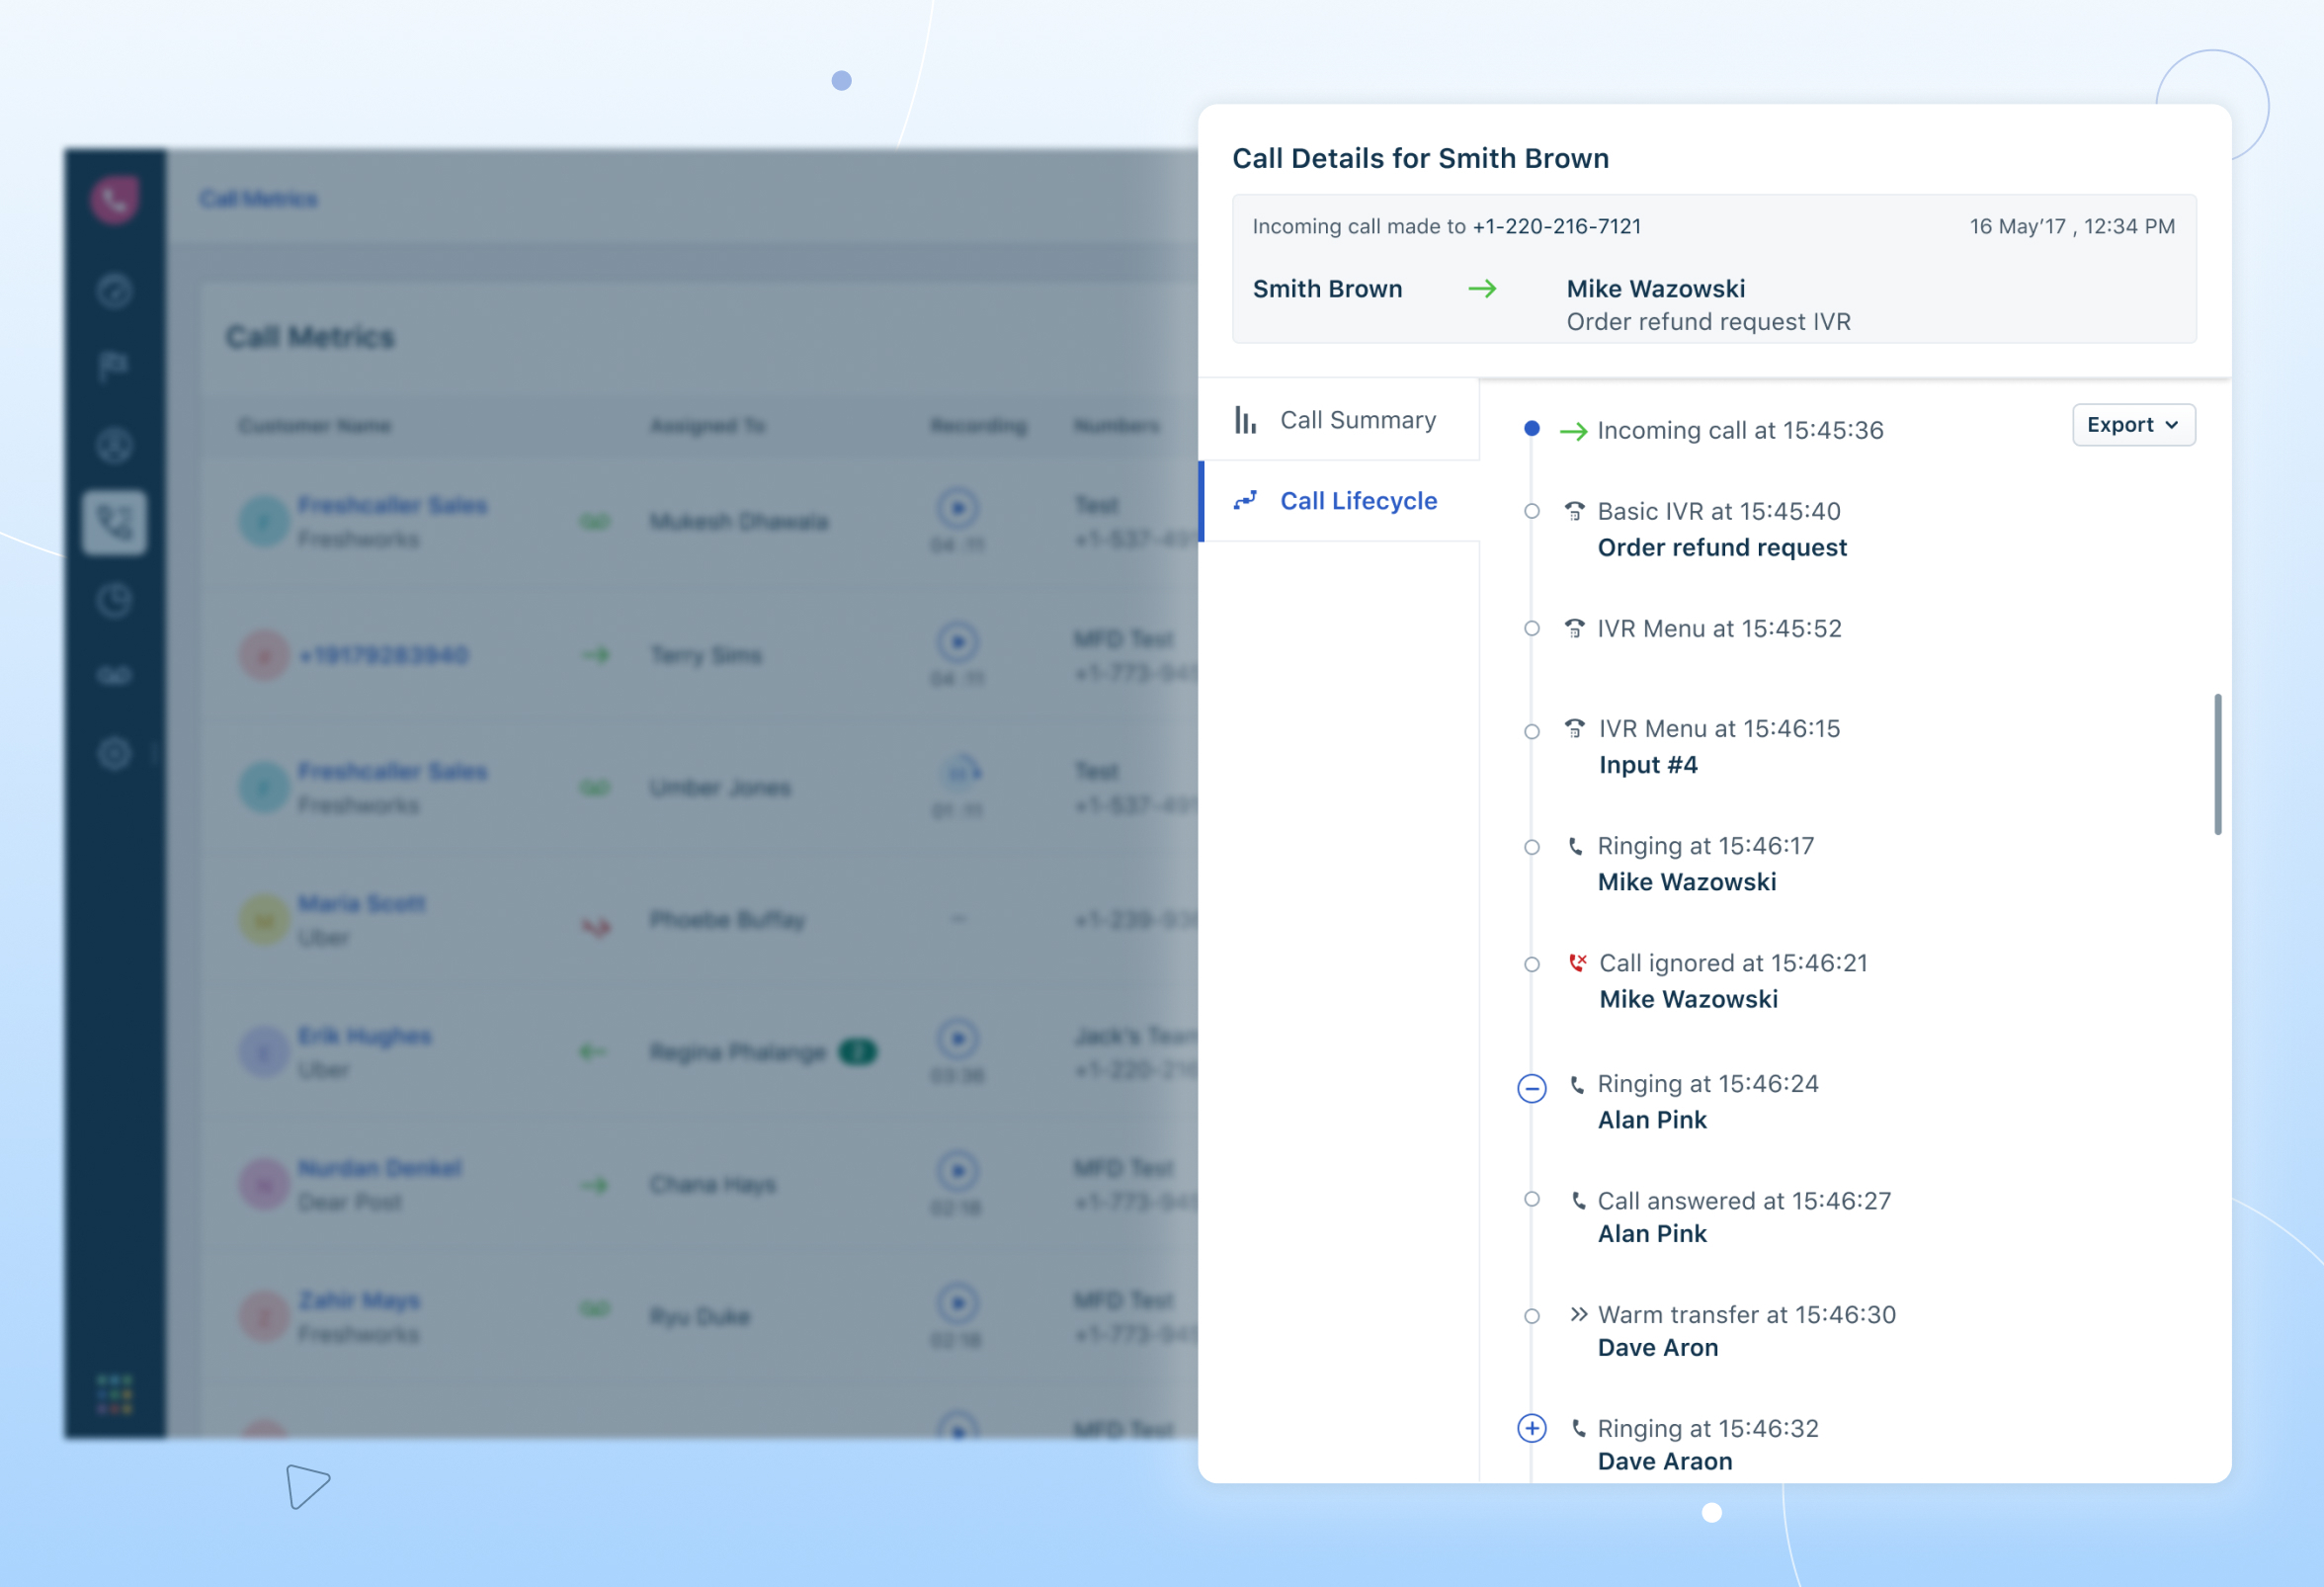Open the +19179283940 customer link
Viewport: 2324px width, 1587px height.
point(384,656)
